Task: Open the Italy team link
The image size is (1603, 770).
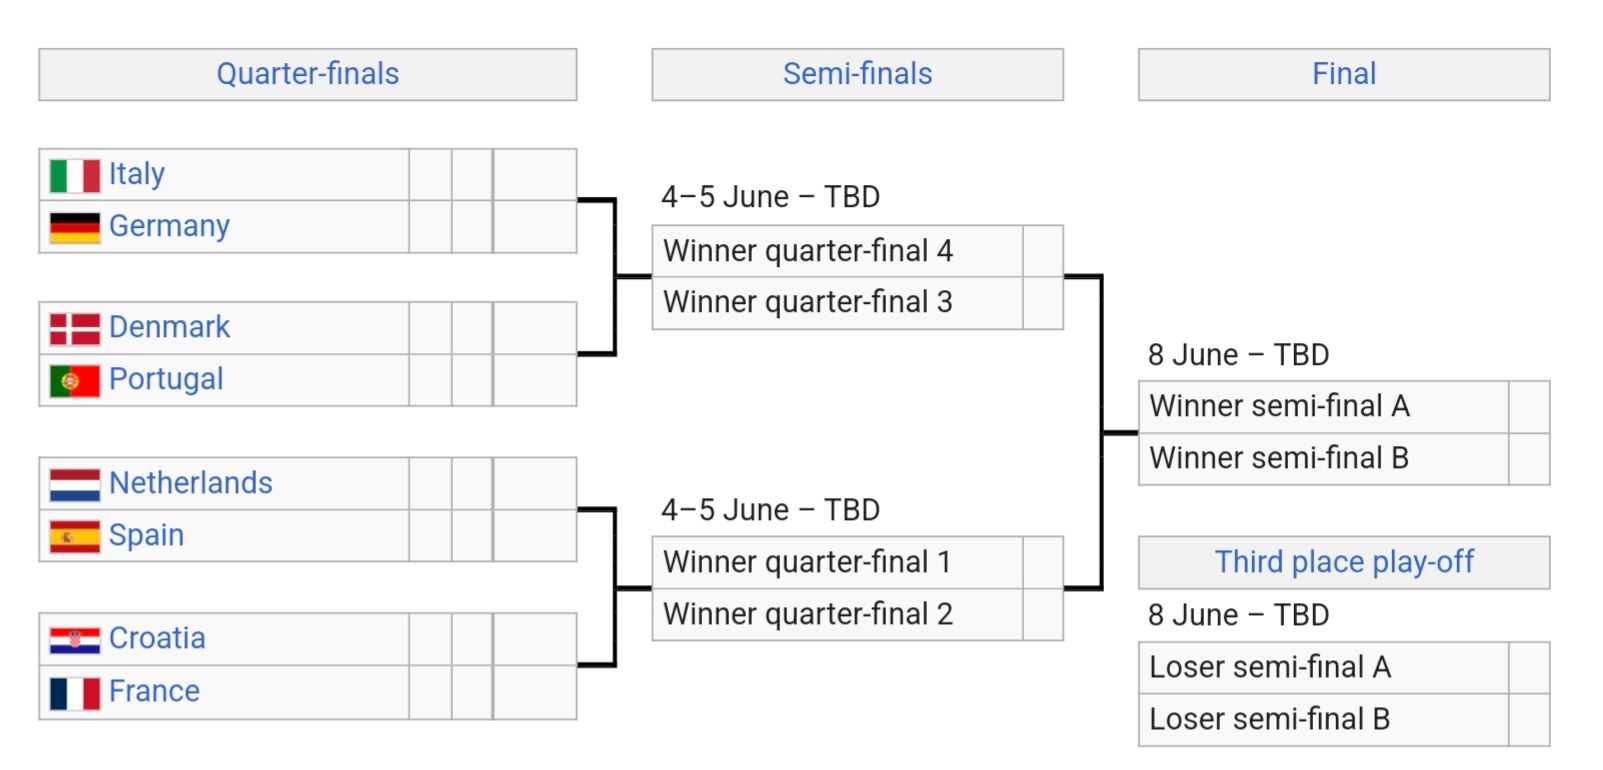Action: click(x=137, y=174)
